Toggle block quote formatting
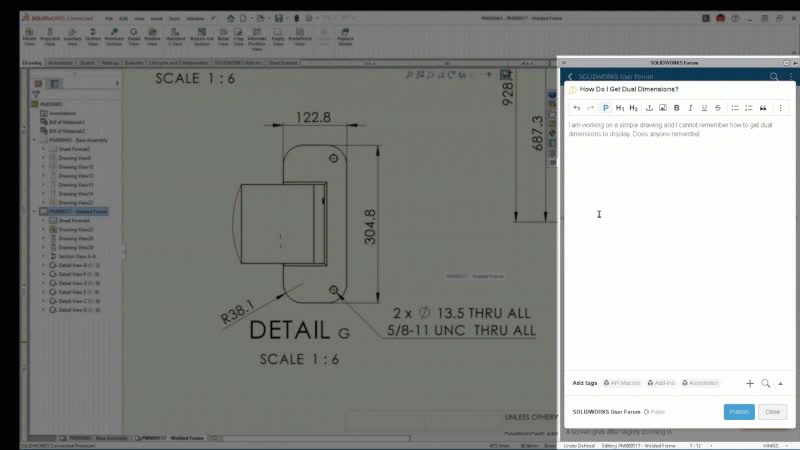The height and width of the screenshot is (450, 800). click(x=763, y=108)
